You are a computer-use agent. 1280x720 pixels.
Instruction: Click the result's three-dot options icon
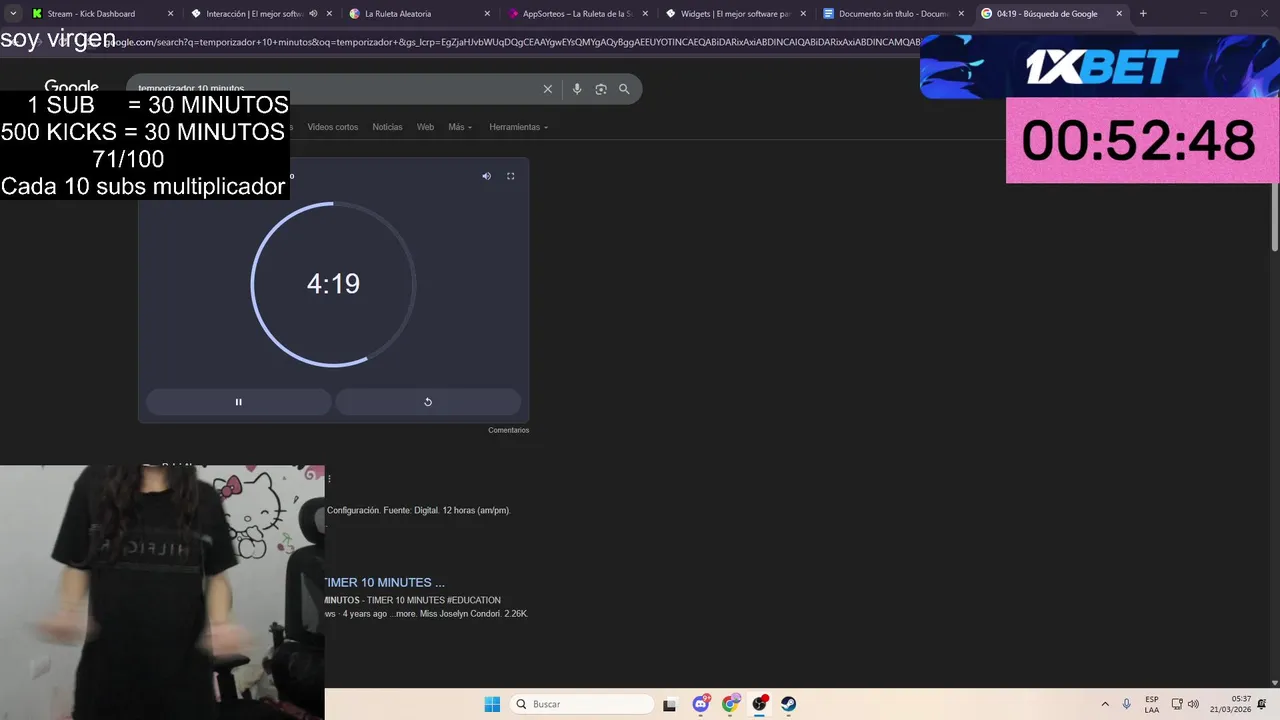click(329, 479)
